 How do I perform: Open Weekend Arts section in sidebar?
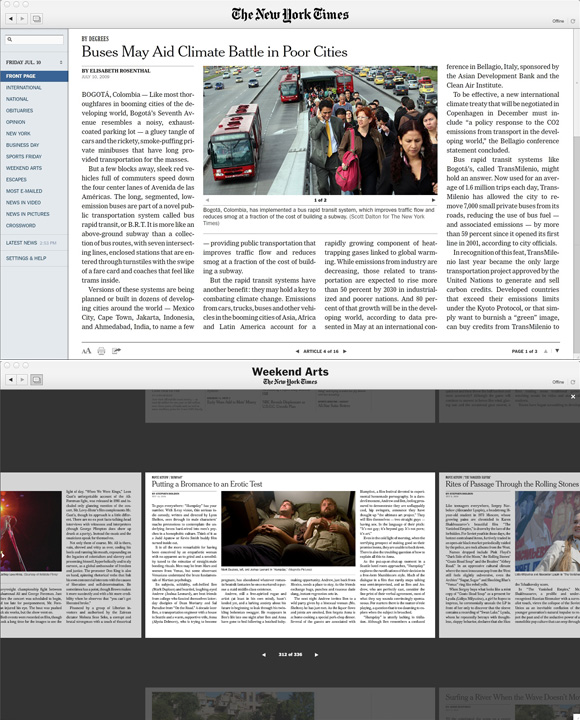tap(24, 168)
